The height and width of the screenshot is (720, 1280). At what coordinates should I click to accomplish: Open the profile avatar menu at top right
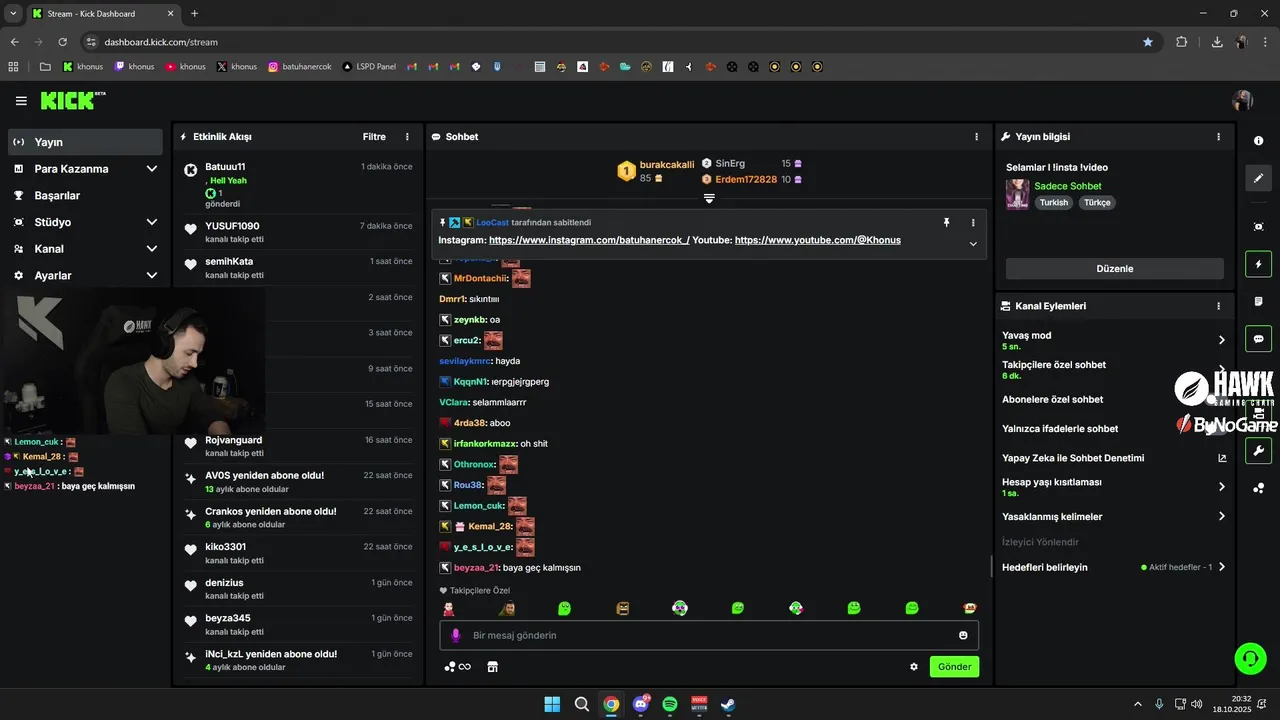(1243, 101)
